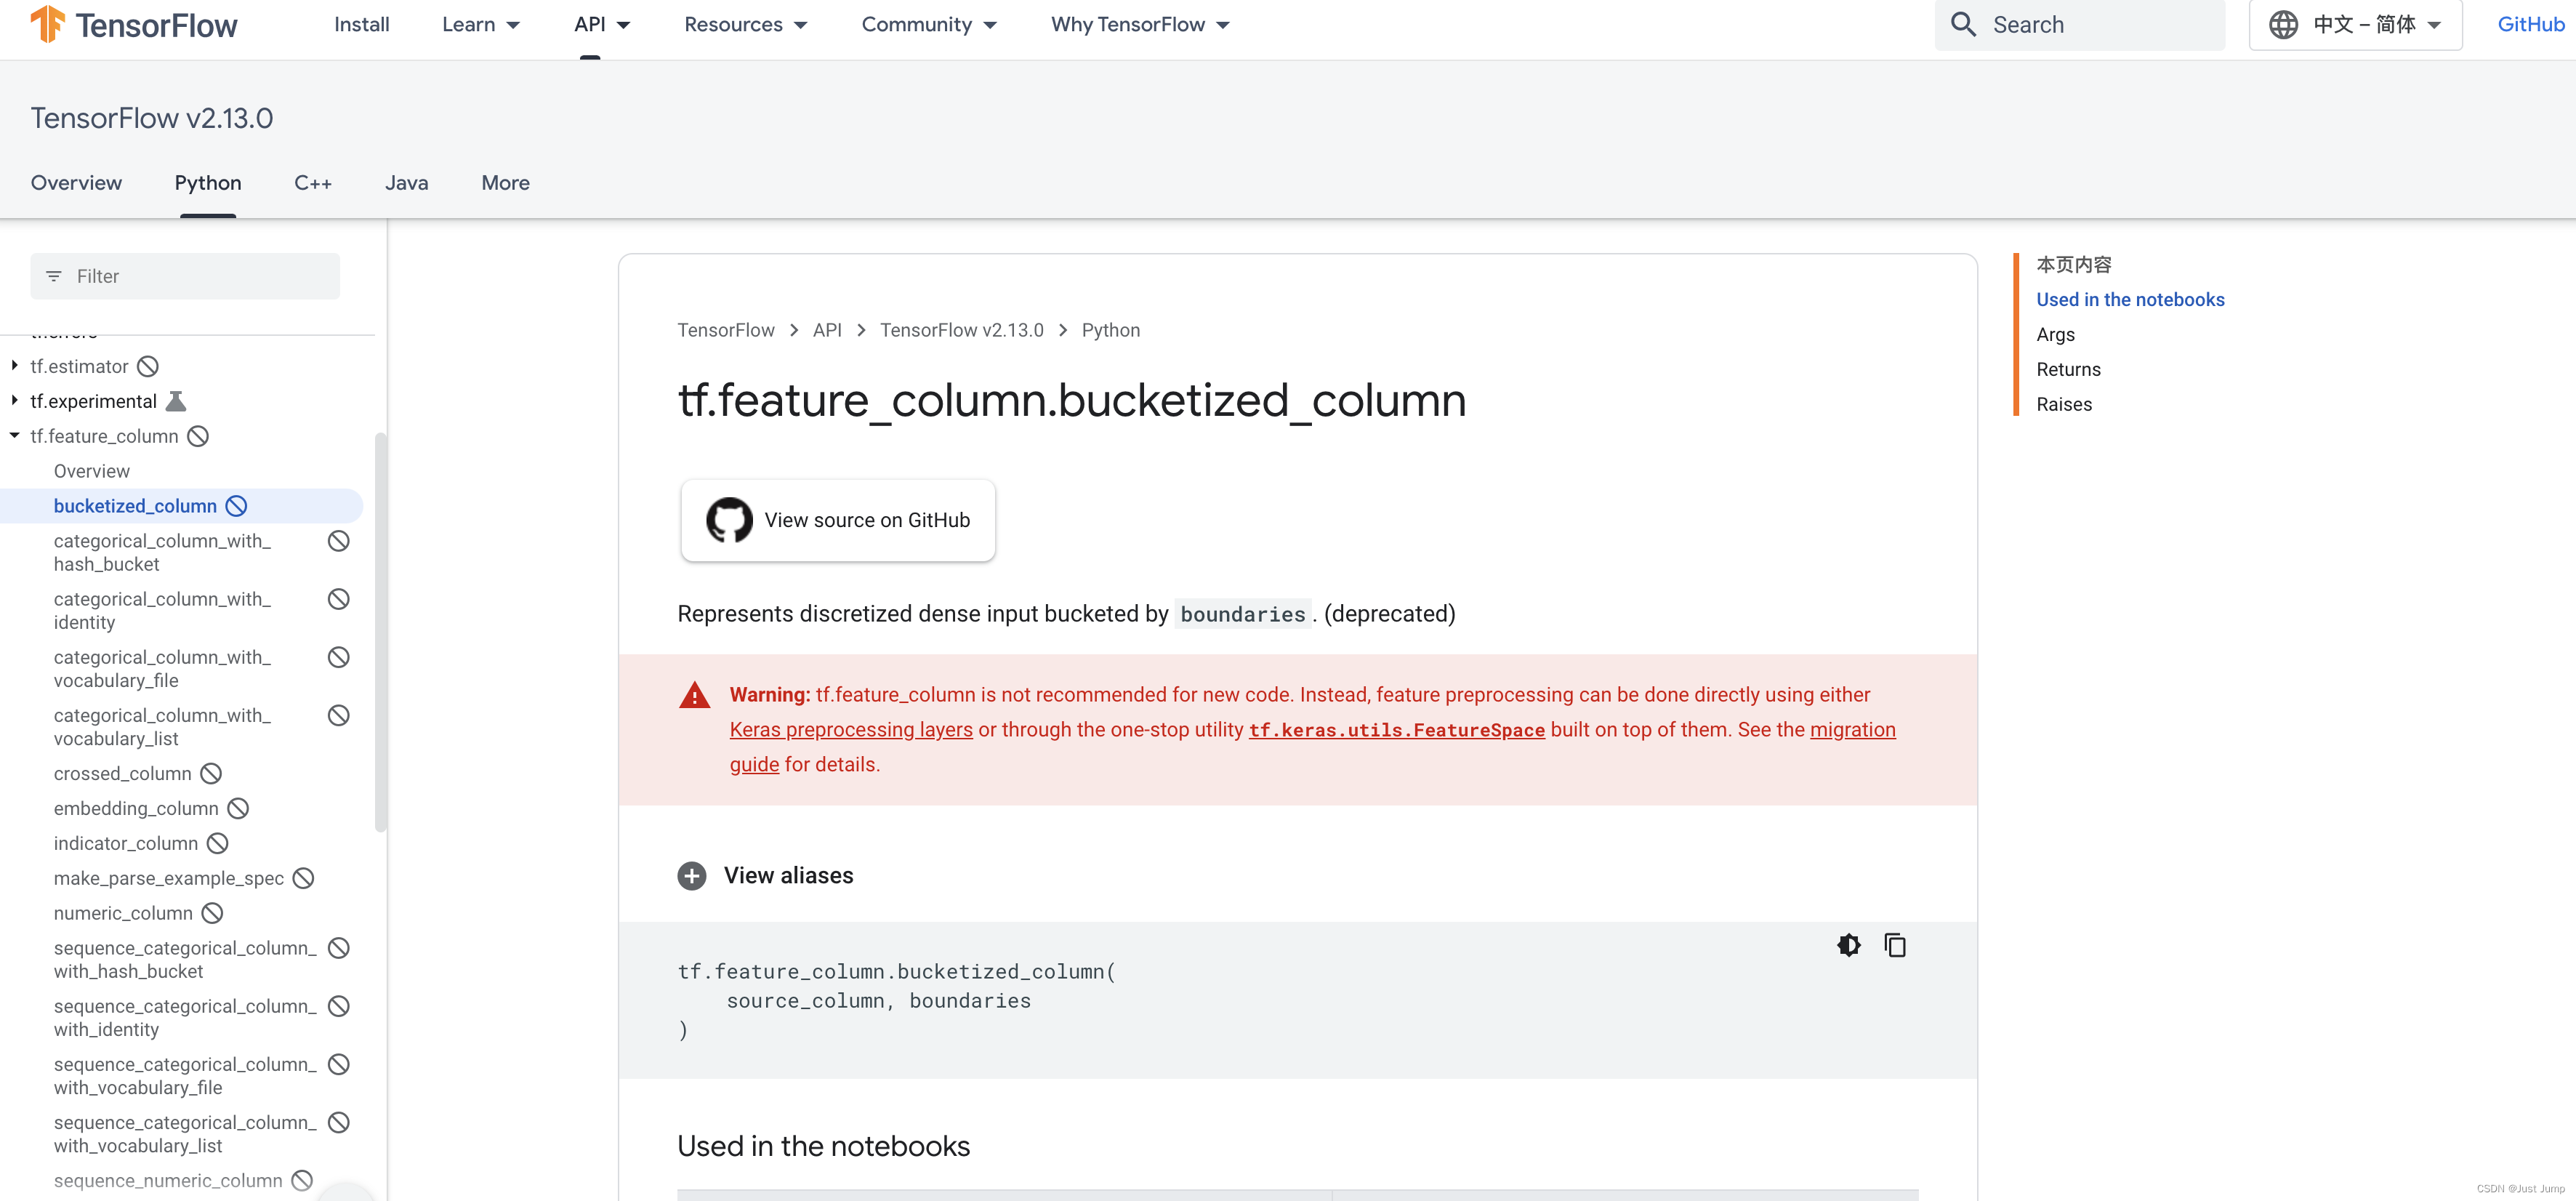The height and width of the screenshot is (1201, 2576).
Task: Switch to the C++ tab
Action: [313, 183]
